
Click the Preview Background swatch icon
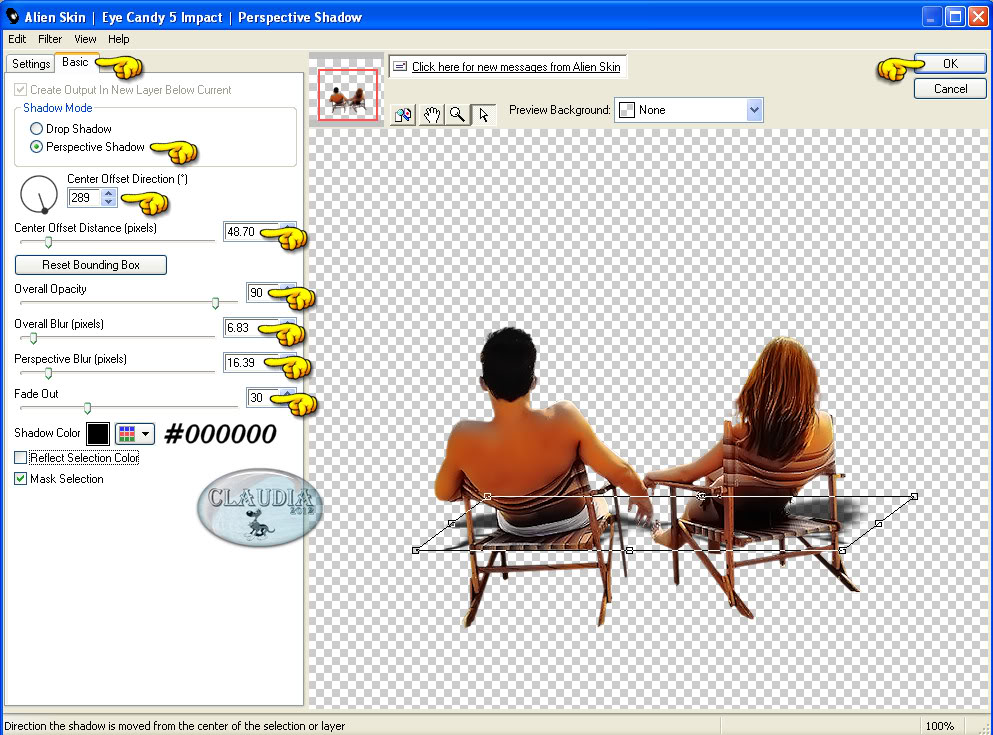pyautogui.click(x=627, y=110)
